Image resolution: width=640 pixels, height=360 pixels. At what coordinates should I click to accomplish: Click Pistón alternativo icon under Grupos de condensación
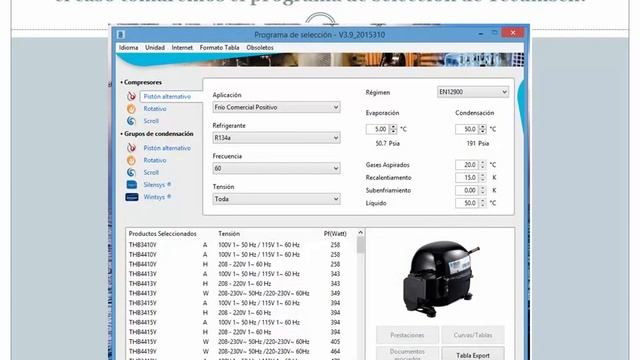click(x=131, y=148)
